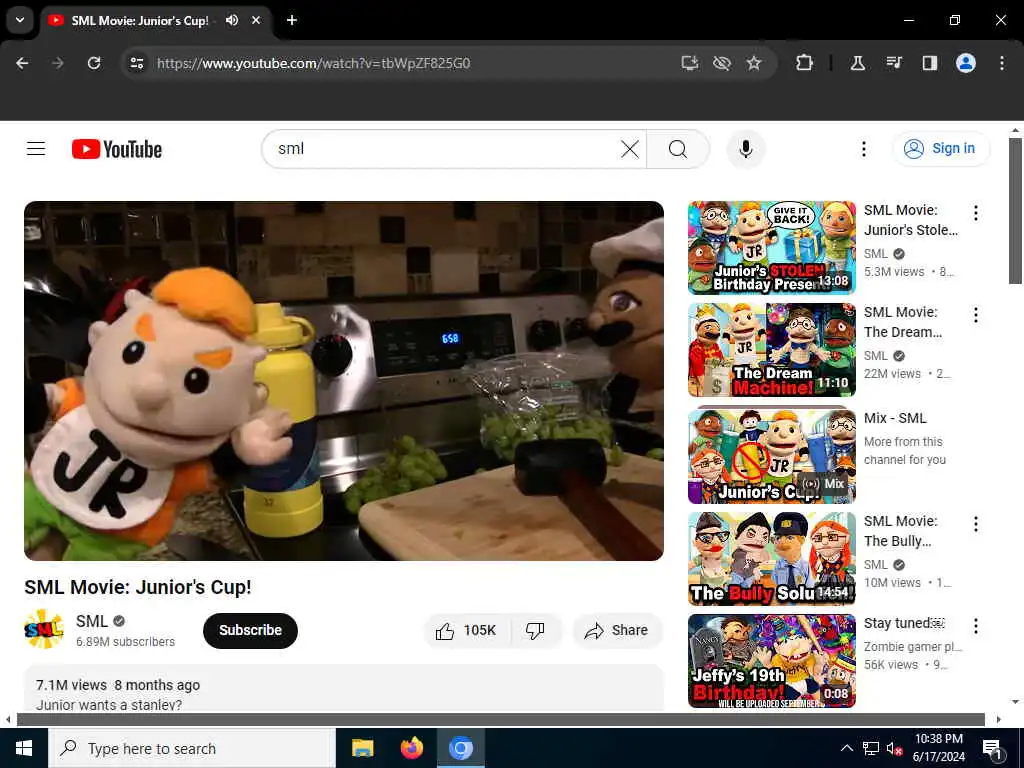The height and width of the screenshot is (768, 1024).
Task: Close the SML Movie tab
Action: tap(256, 20)
